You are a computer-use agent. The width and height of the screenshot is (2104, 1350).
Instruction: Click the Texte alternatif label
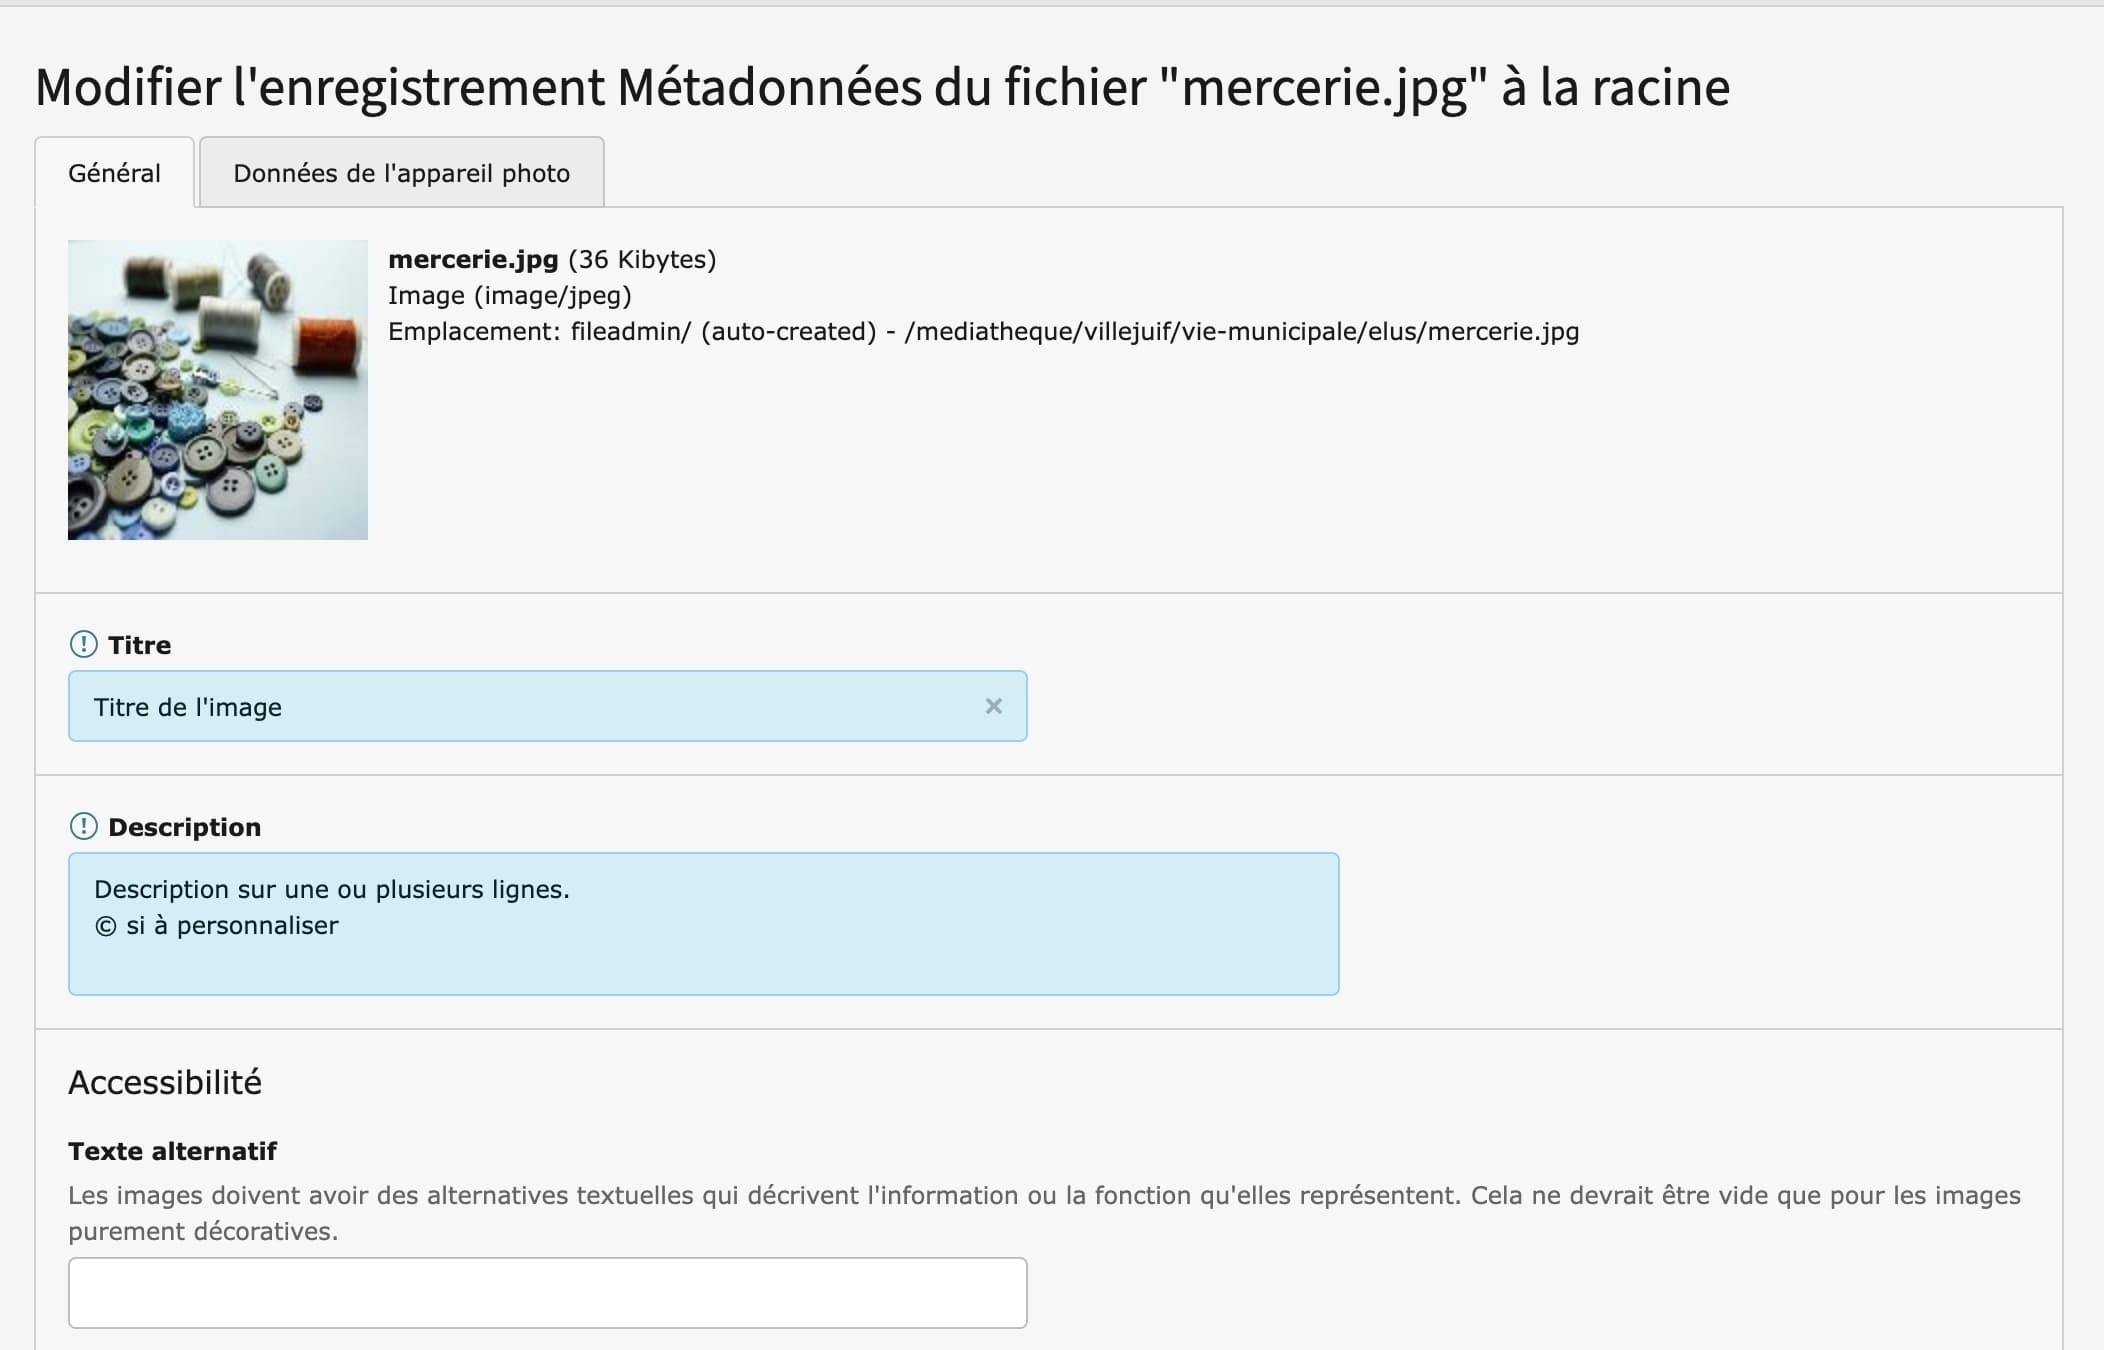coord(172,1151)
